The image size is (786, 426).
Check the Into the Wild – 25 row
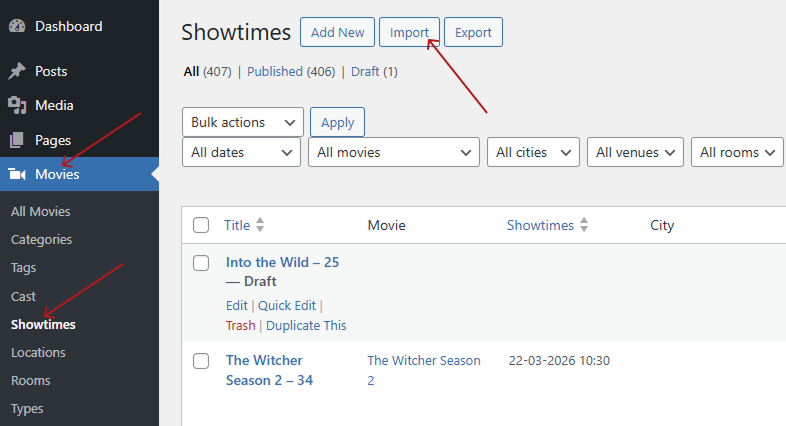click(x=201, y=263)
